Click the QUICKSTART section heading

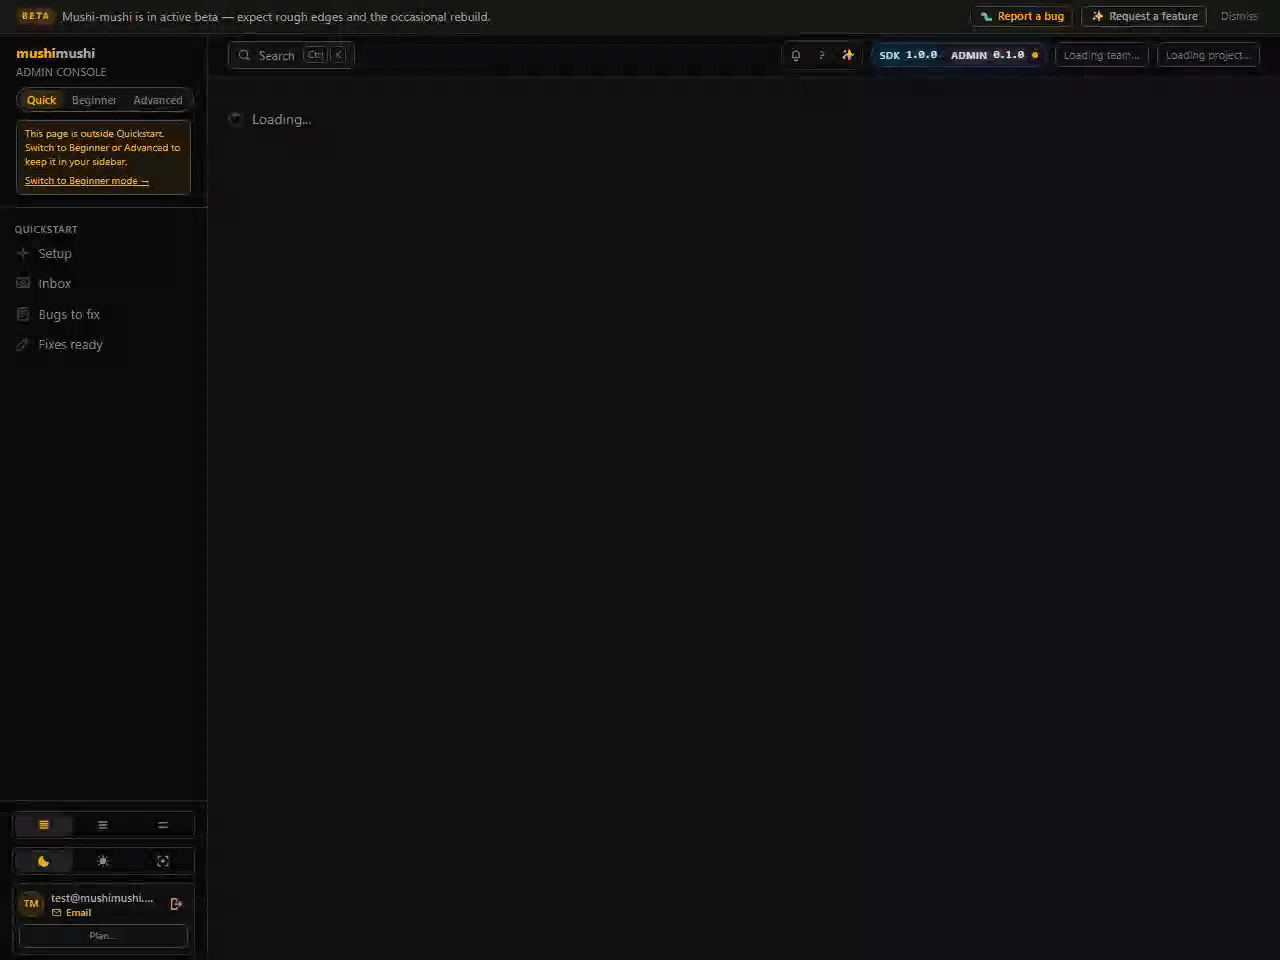tap(46, 230)
